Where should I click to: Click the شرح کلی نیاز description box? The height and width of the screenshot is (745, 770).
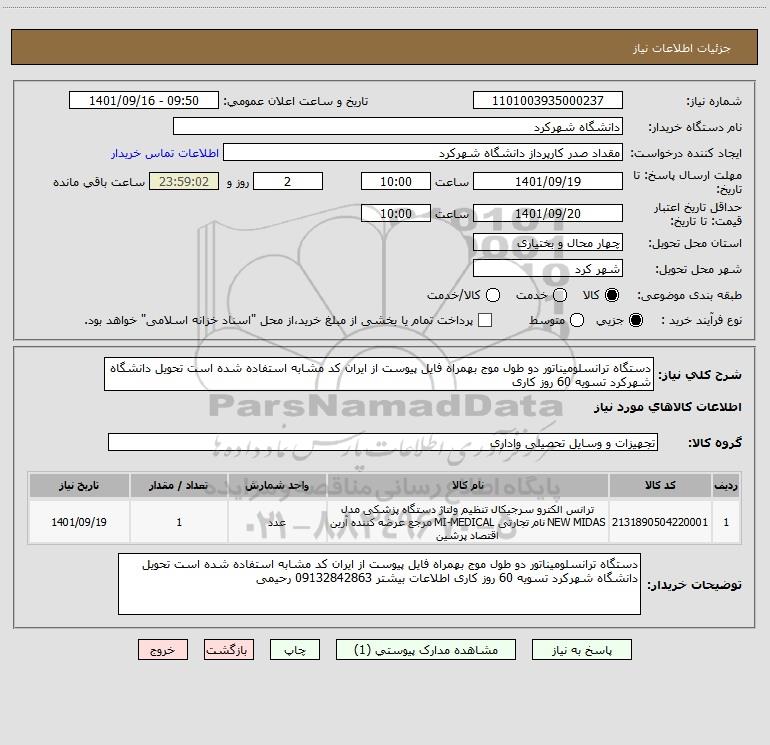tap(379, 374)
